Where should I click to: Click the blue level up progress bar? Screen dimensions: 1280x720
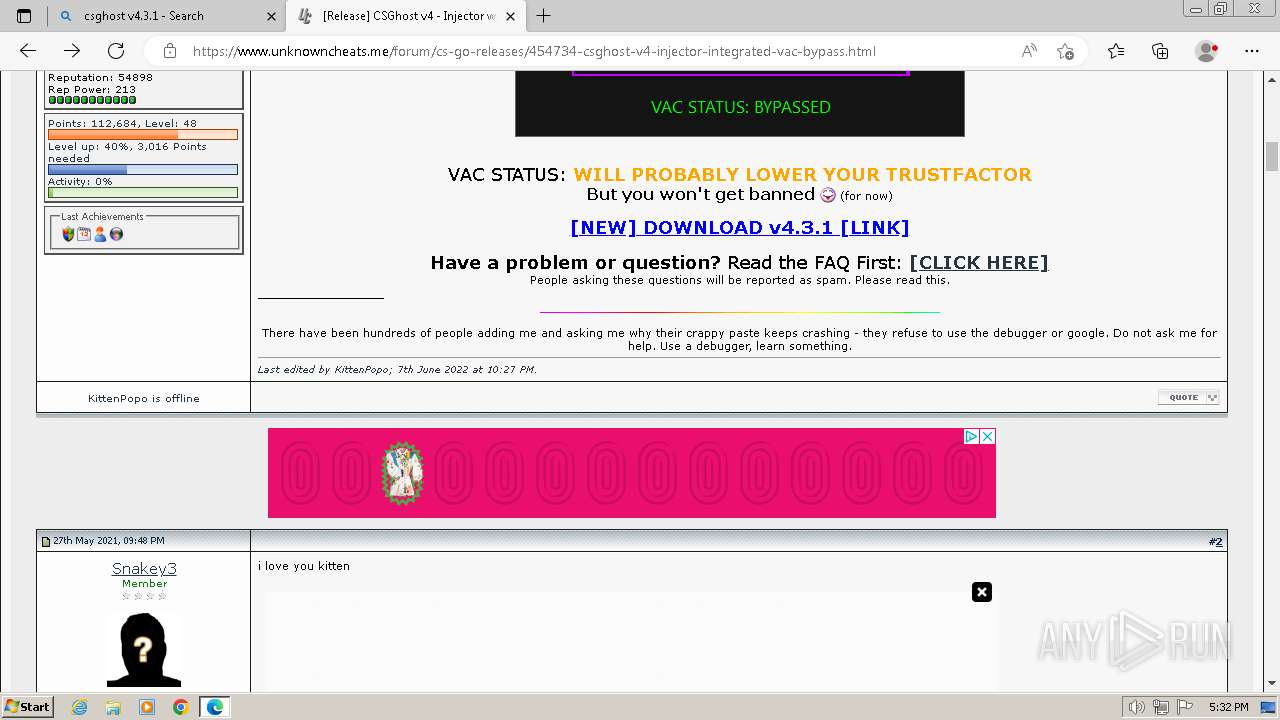pos(143,170)
